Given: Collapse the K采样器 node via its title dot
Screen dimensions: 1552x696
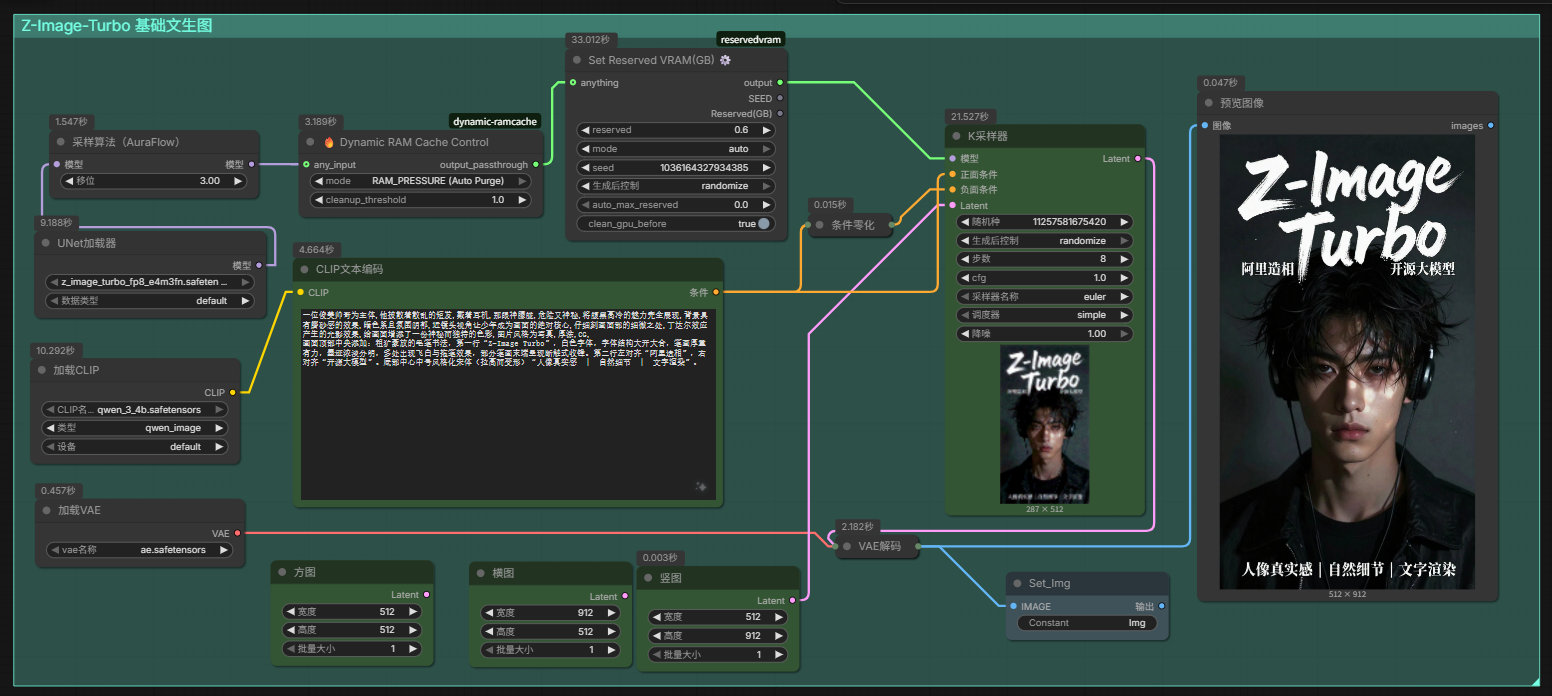Looking at the screenshot, I should tap(959, 136).
